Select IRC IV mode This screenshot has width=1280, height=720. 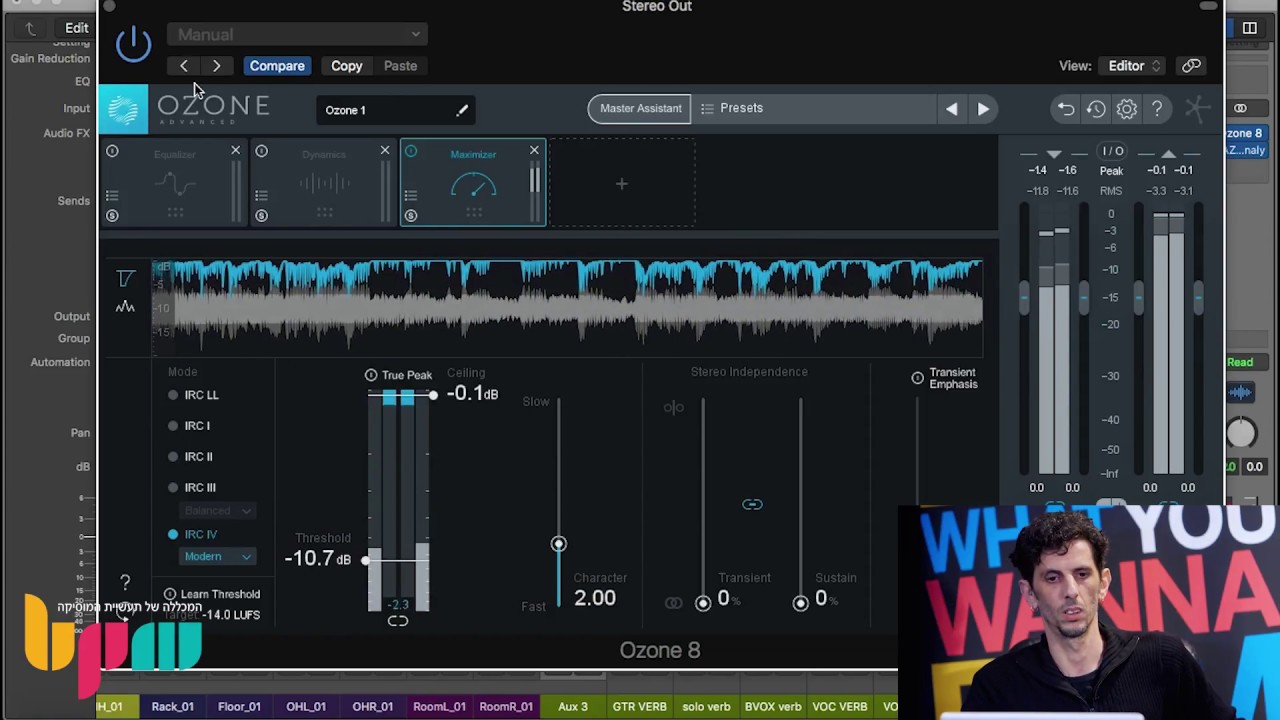[x=193, y=535]
